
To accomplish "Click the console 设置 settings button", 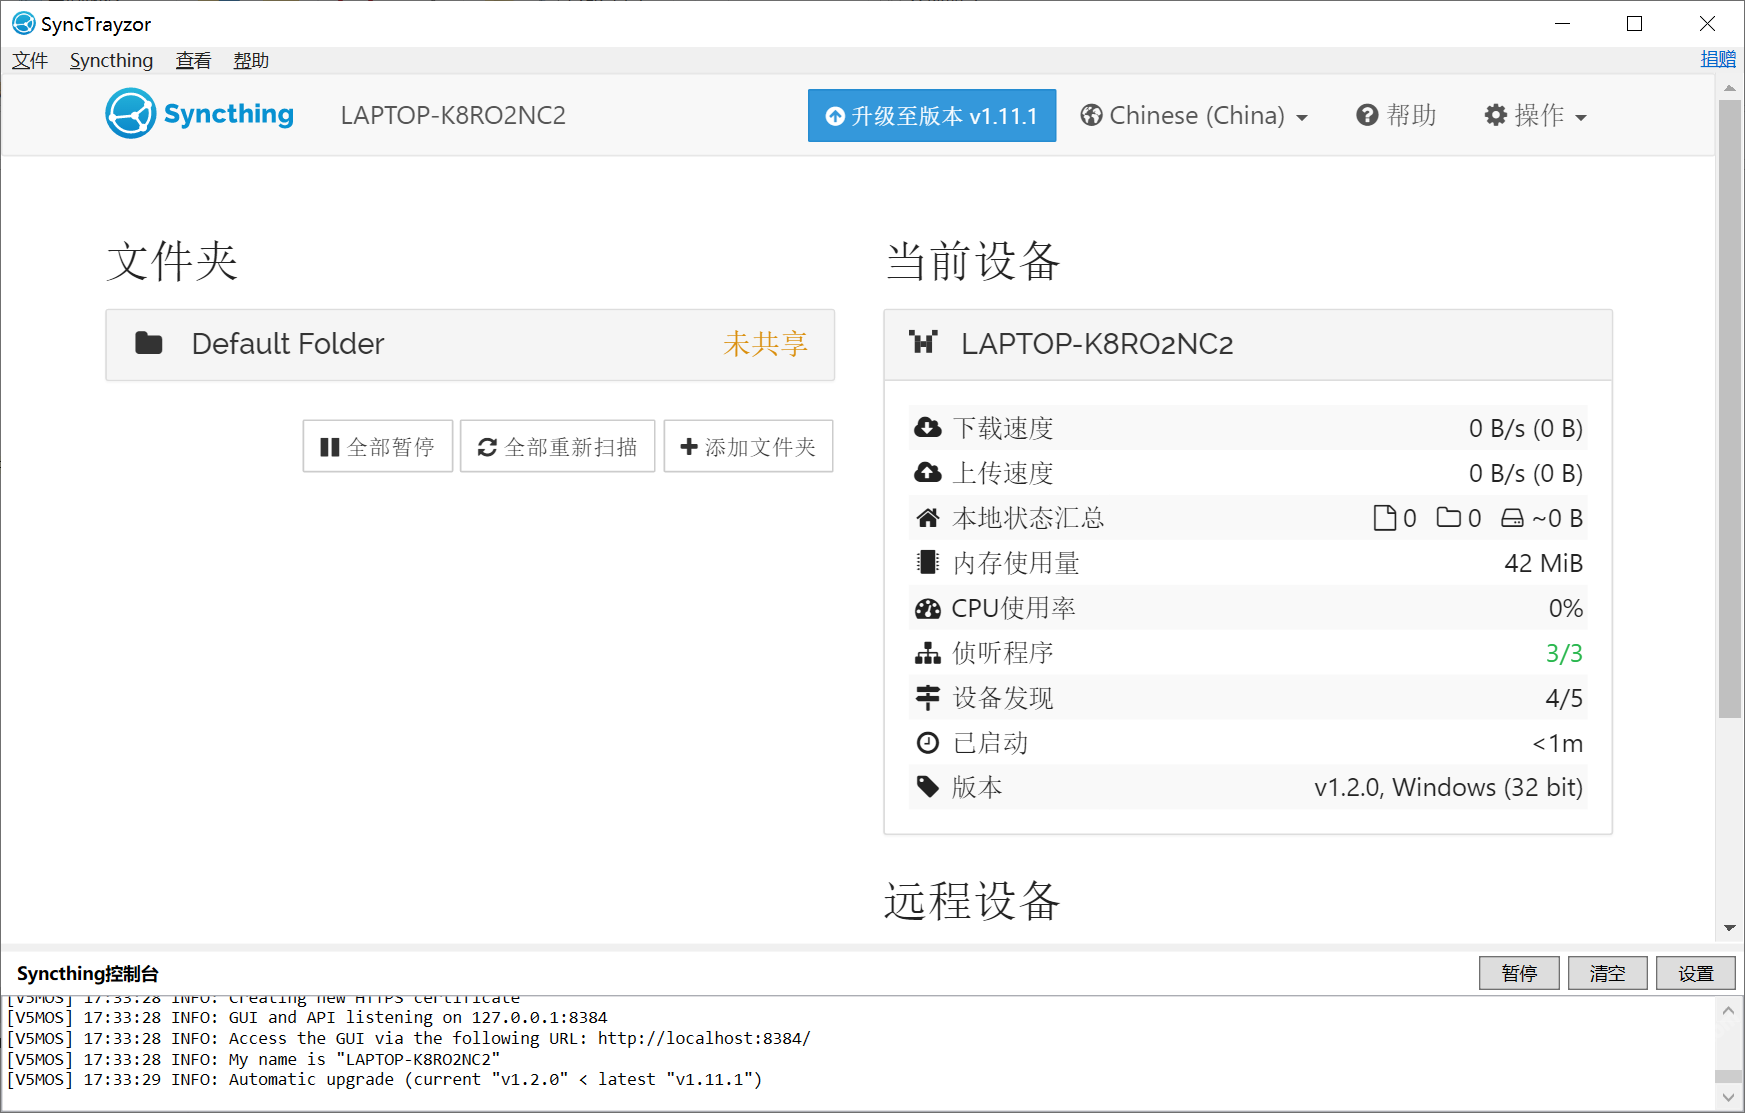I will point(1695,973).
